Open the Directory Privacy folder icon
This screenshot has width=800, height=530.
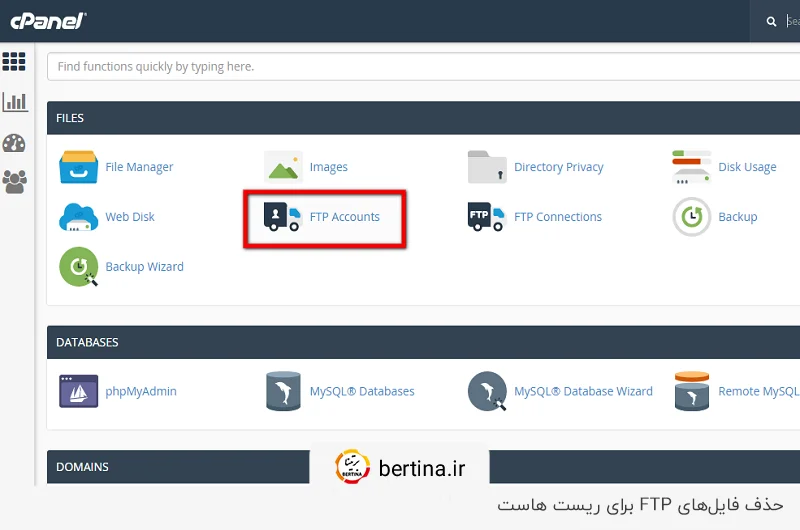coord(487,167)
